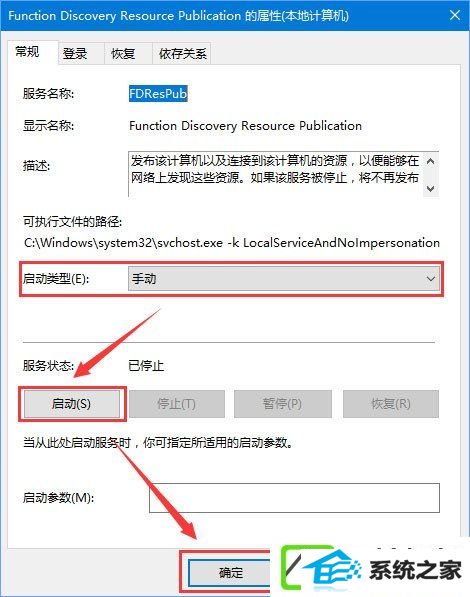Click the 恢复(R) service button
Screen dimensions: 470x597
(x=391, y=404)
